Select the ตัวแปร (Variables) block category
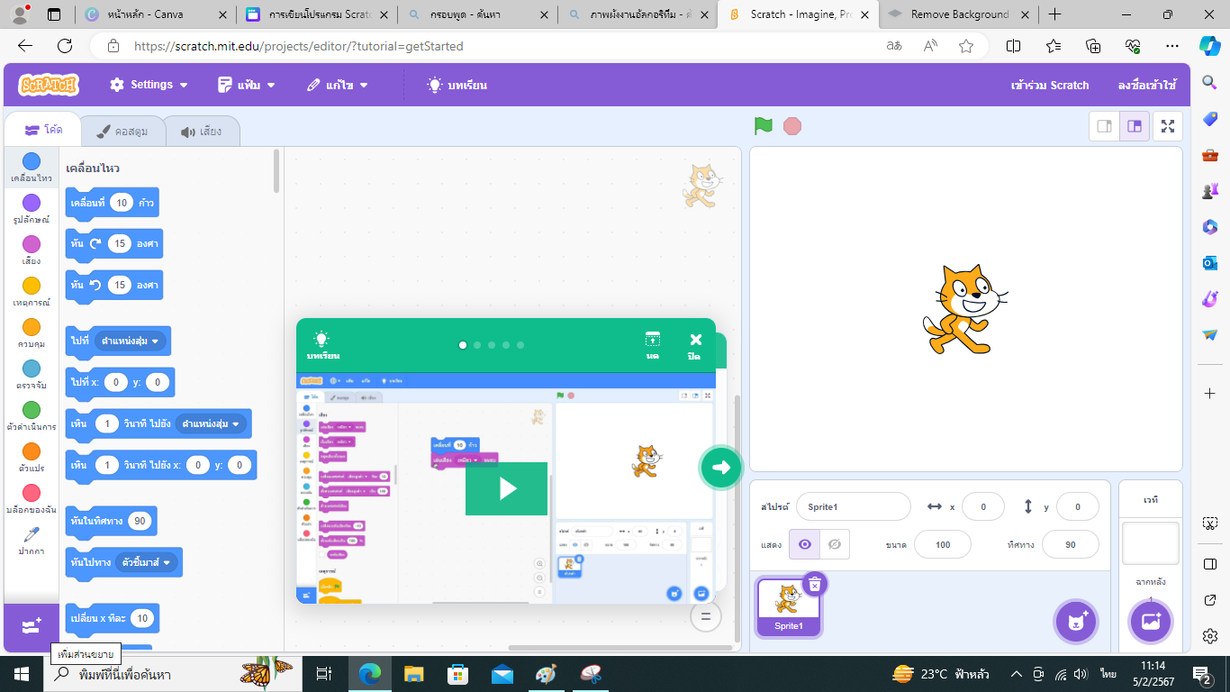Viewport: 1230px width, 692px height. (x=31, y=457)
